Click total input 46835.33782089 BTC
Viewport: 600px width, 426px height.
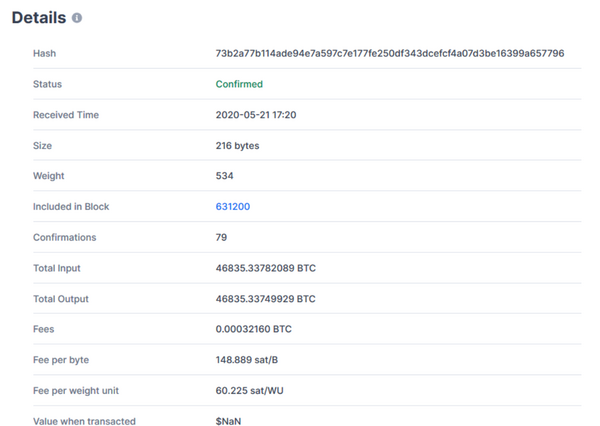[x=266, y=268]
